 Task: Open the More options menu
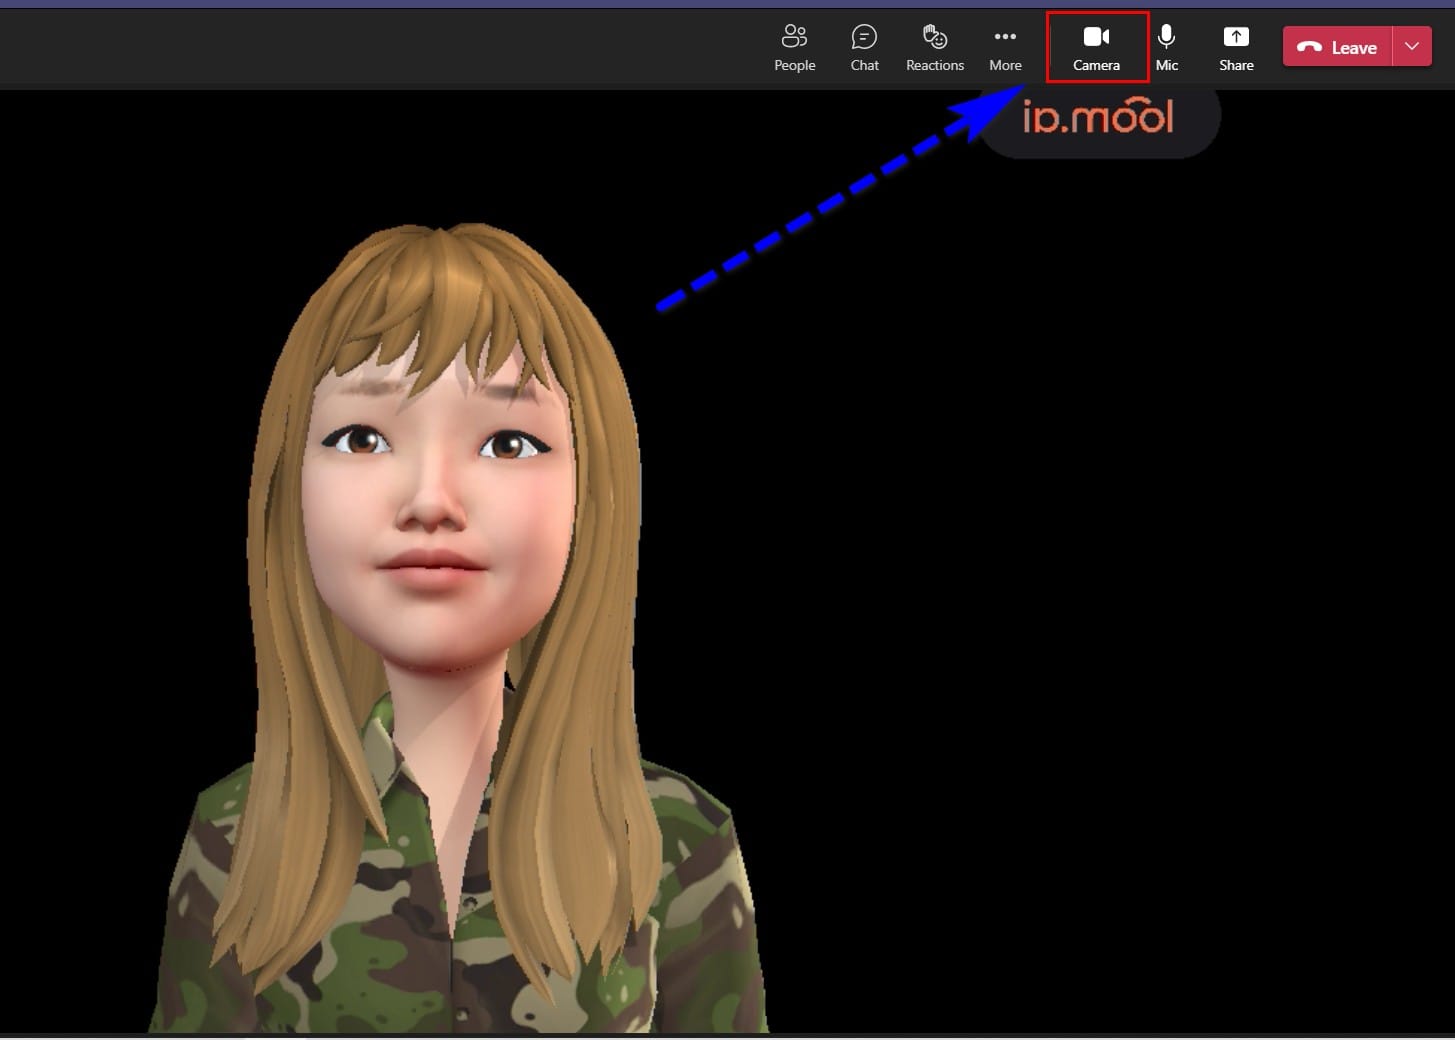pyautogui.click(x=1005, y=47)
